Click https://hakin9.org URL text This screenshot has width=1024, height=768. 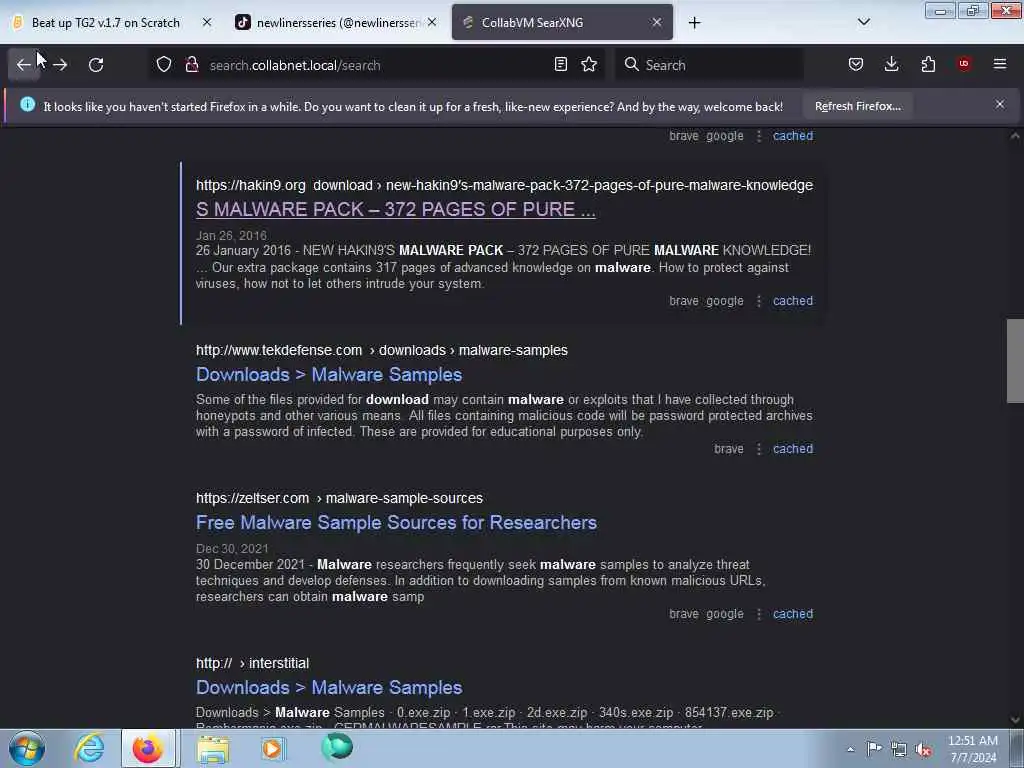click(x=251, y=185)
